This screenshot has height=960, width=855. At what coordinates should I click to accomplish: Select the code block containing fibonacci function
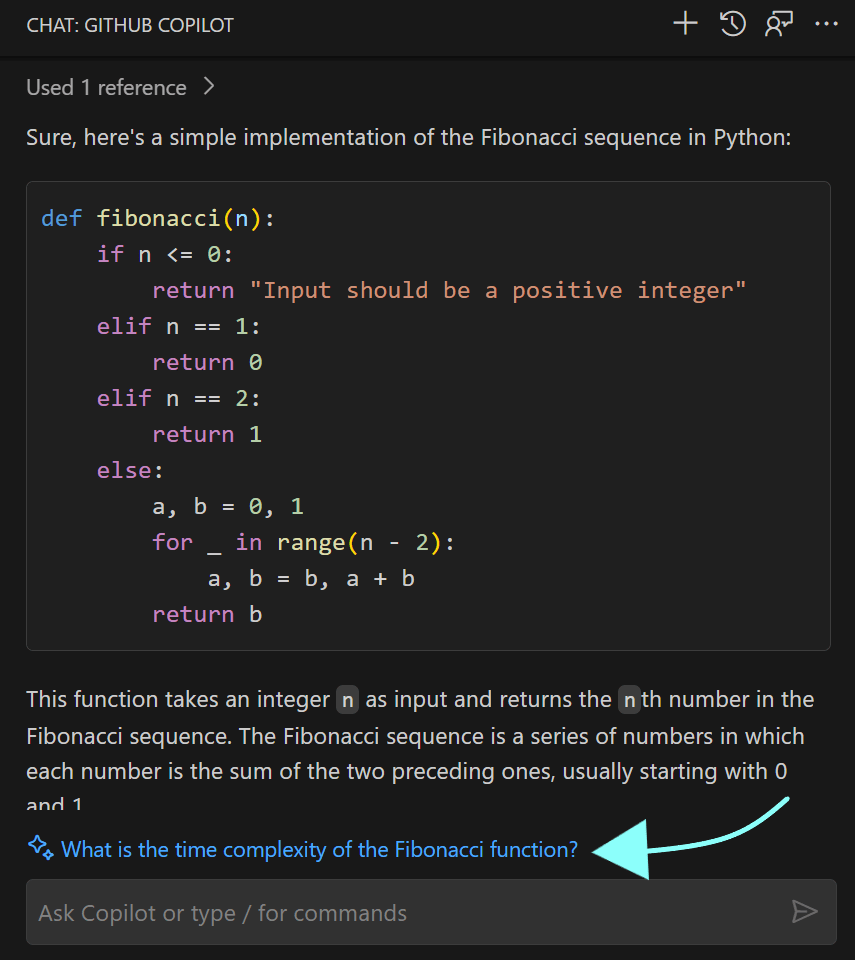click(428, 415)
